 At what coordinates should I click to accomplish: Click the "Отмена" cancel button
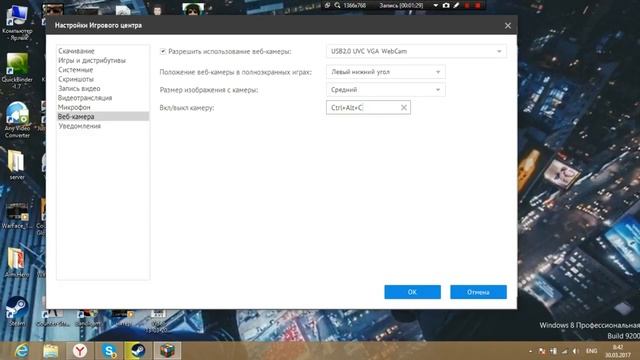[478, 292]
